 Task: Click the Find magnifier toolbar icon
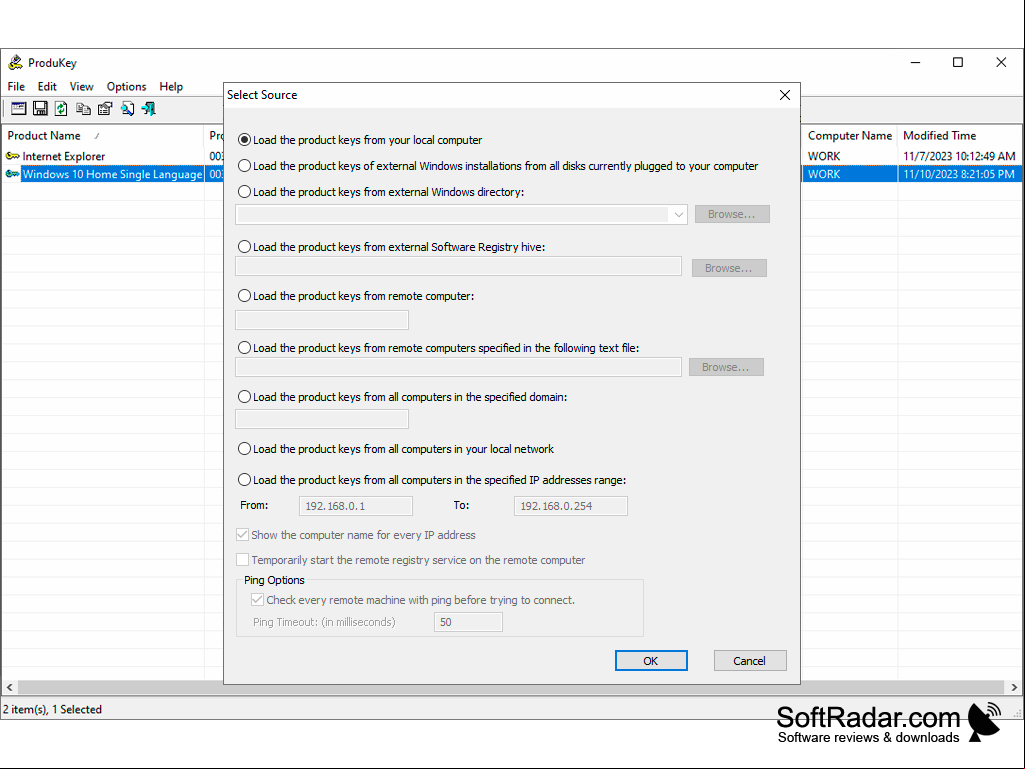(127, 109)
